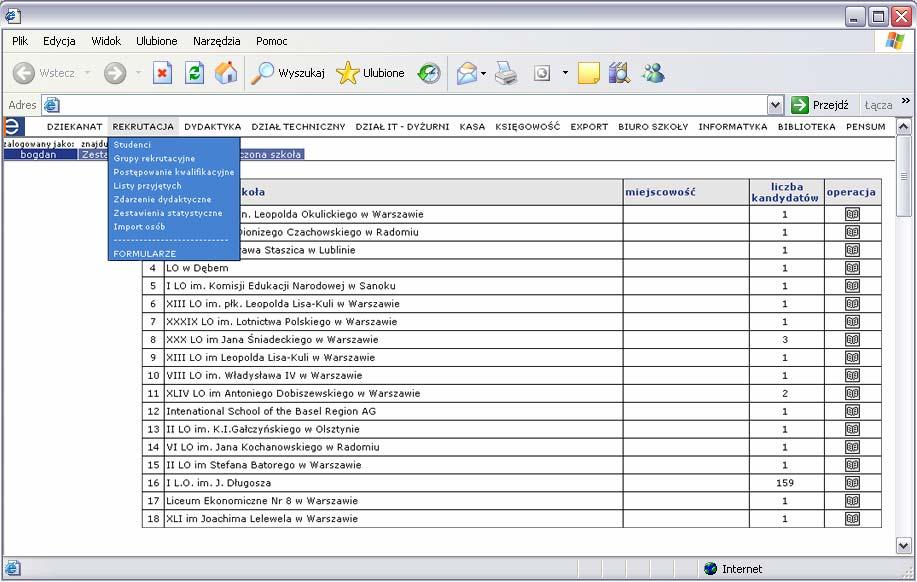Open the Ulubione menu in menu bar
The height and width of the screenshot is (582, 917).
tap(157, 41)
